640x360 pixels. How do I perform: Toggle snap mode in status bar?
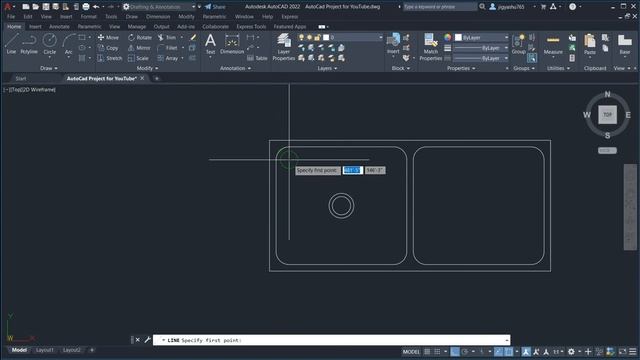[x=437, y=351]
